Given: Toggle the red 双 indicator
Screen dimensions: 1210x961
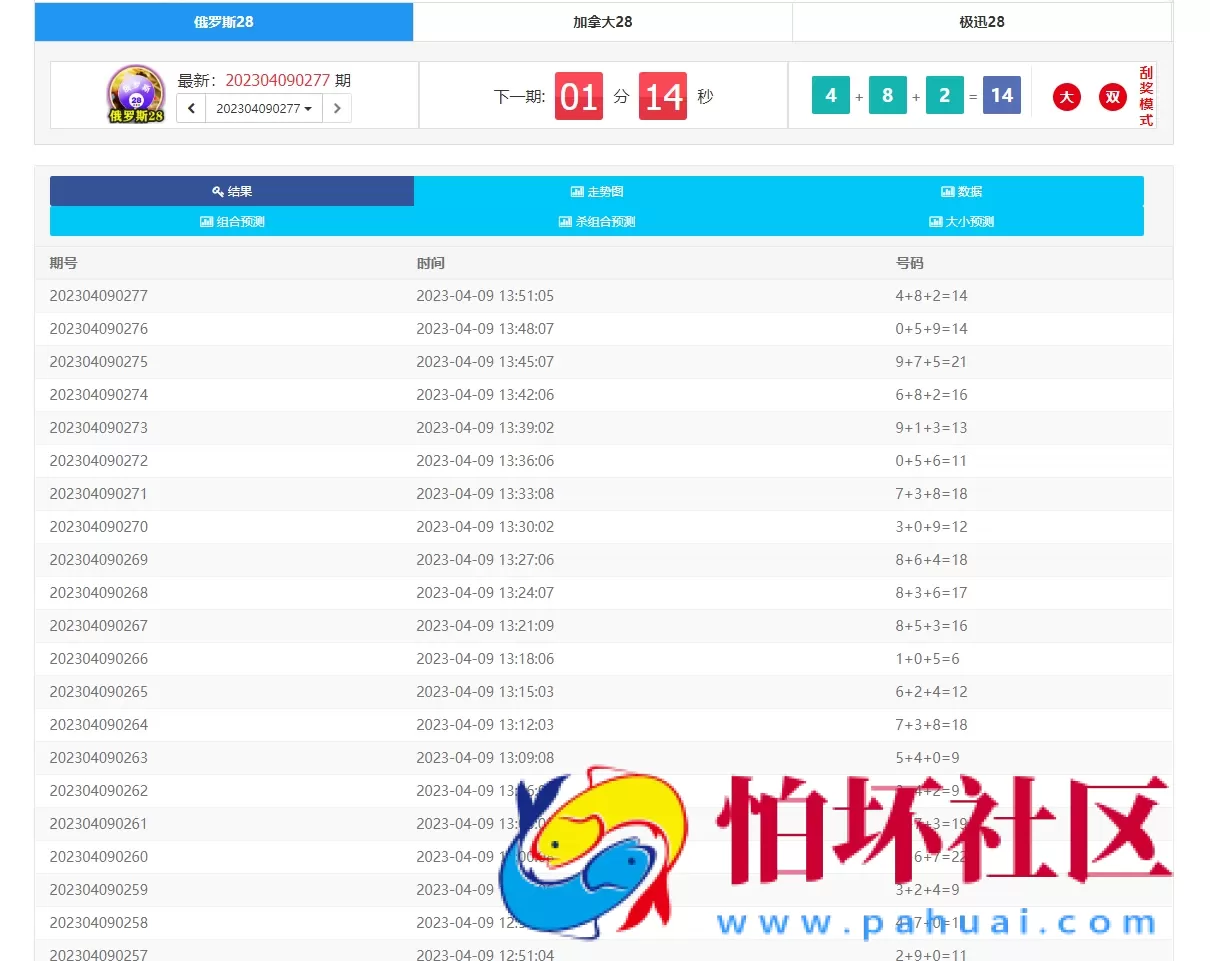Looking at the screenshot, I should pyautogui.click(x=1112, y=97).
